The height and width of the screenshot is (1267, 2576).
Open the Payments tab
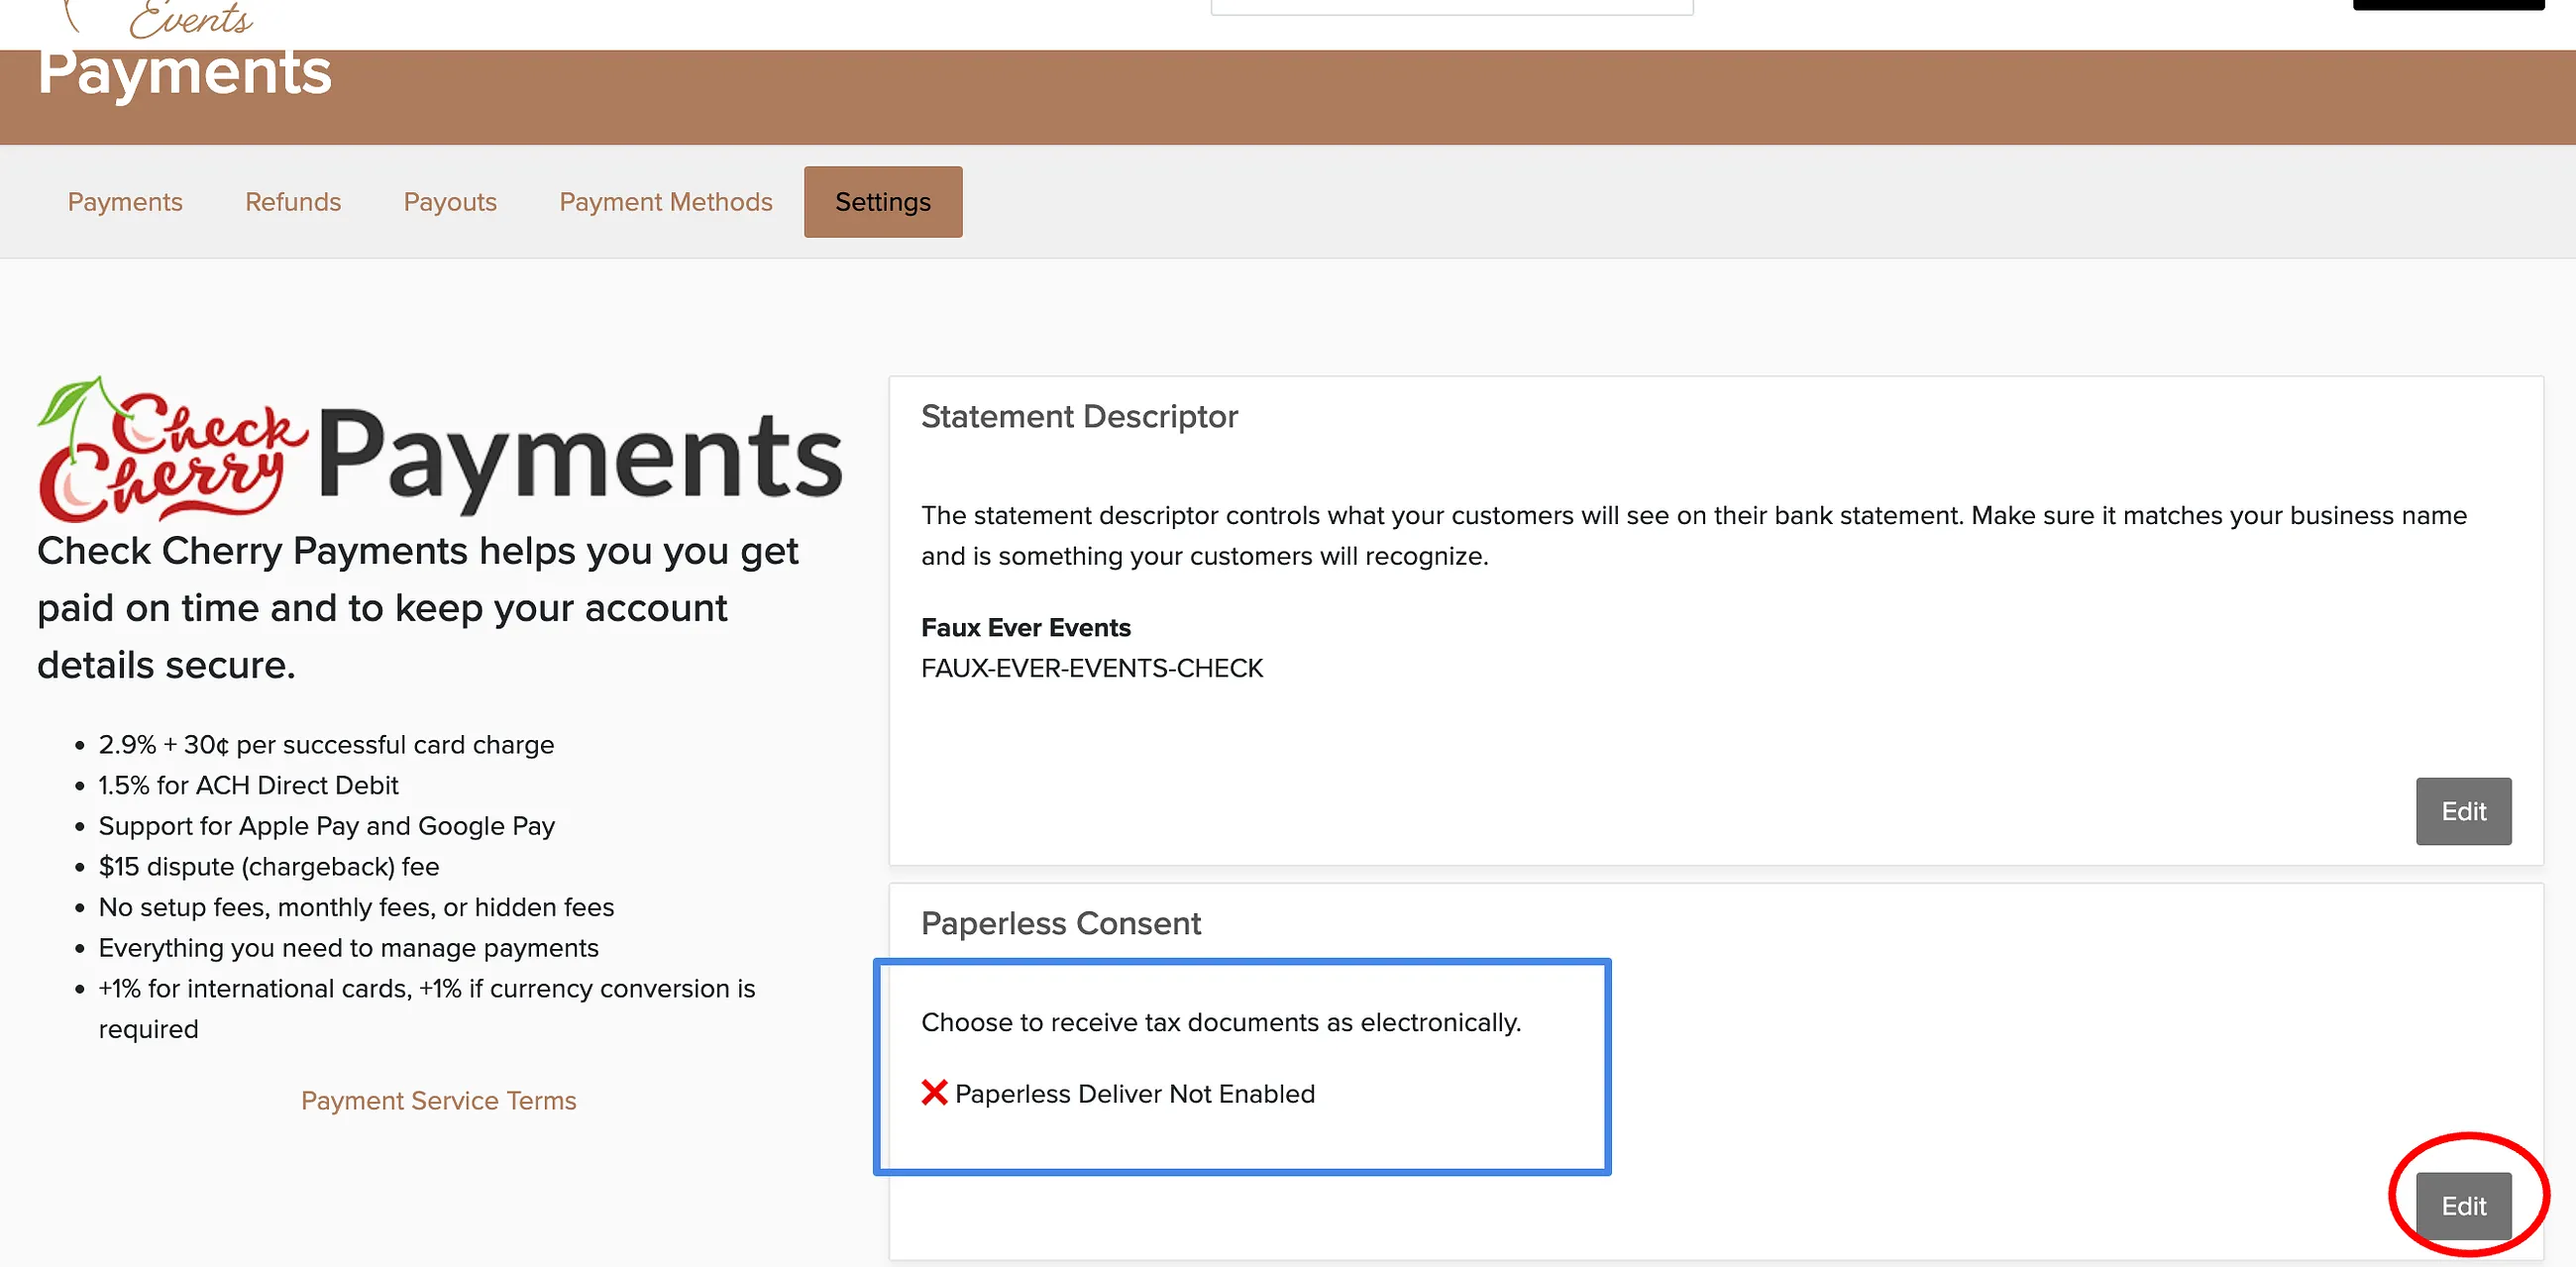[125, 202]
